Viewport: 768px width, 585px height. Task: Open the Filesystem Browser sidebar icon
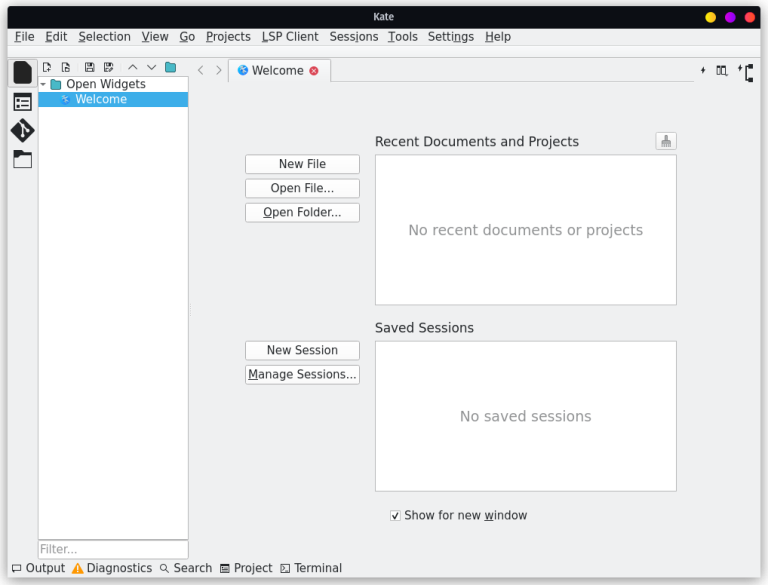tap(22, 159)
